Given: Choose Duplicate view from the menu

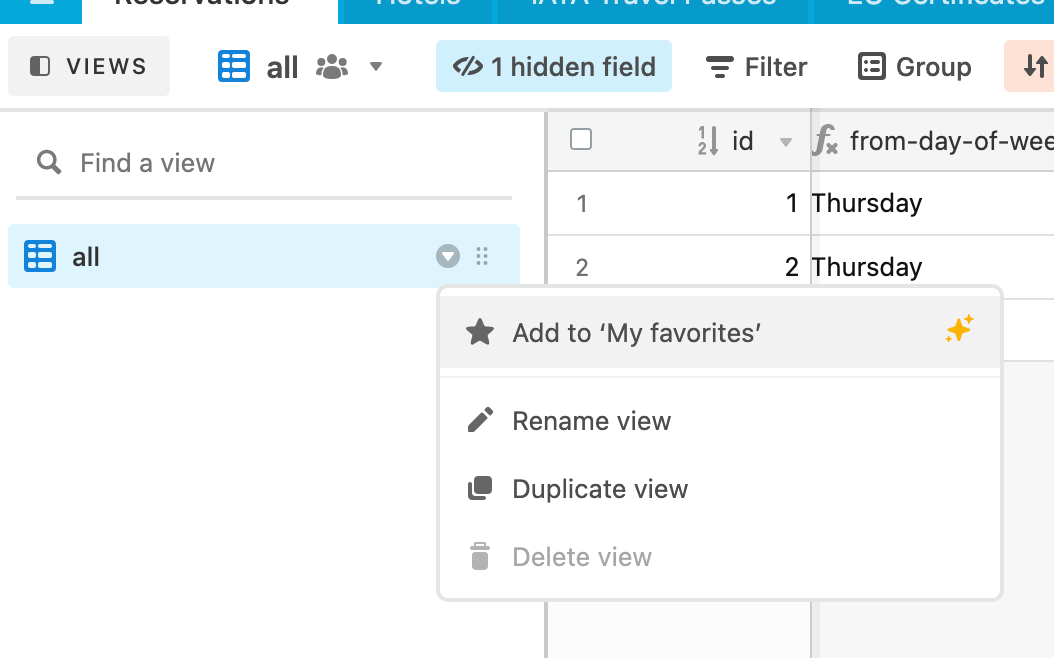Looking at the screenshot, I should pyautogui.click(x=720, y=489).
